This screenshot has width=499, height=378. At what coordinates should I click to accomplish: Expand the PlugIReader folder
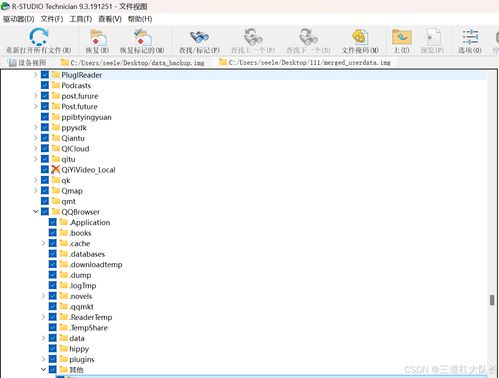coord(36,75)
